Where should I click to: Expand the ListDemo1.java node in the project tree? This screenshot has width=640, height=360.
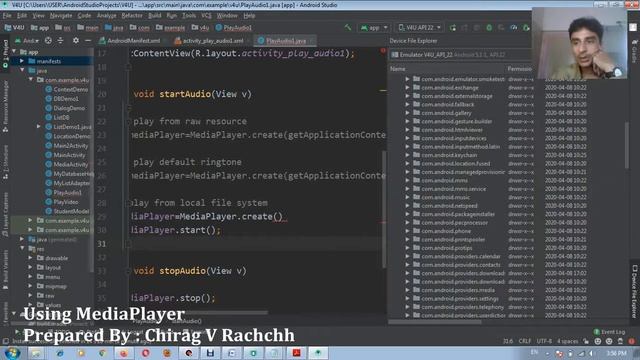pyautogui.click(x=39, y=127)
